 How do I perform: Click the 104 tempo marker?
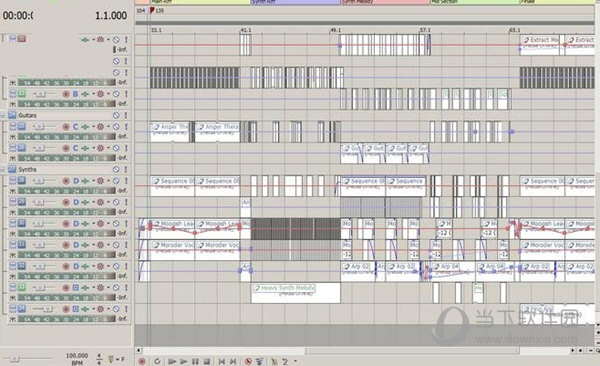(x=141, y=11)
